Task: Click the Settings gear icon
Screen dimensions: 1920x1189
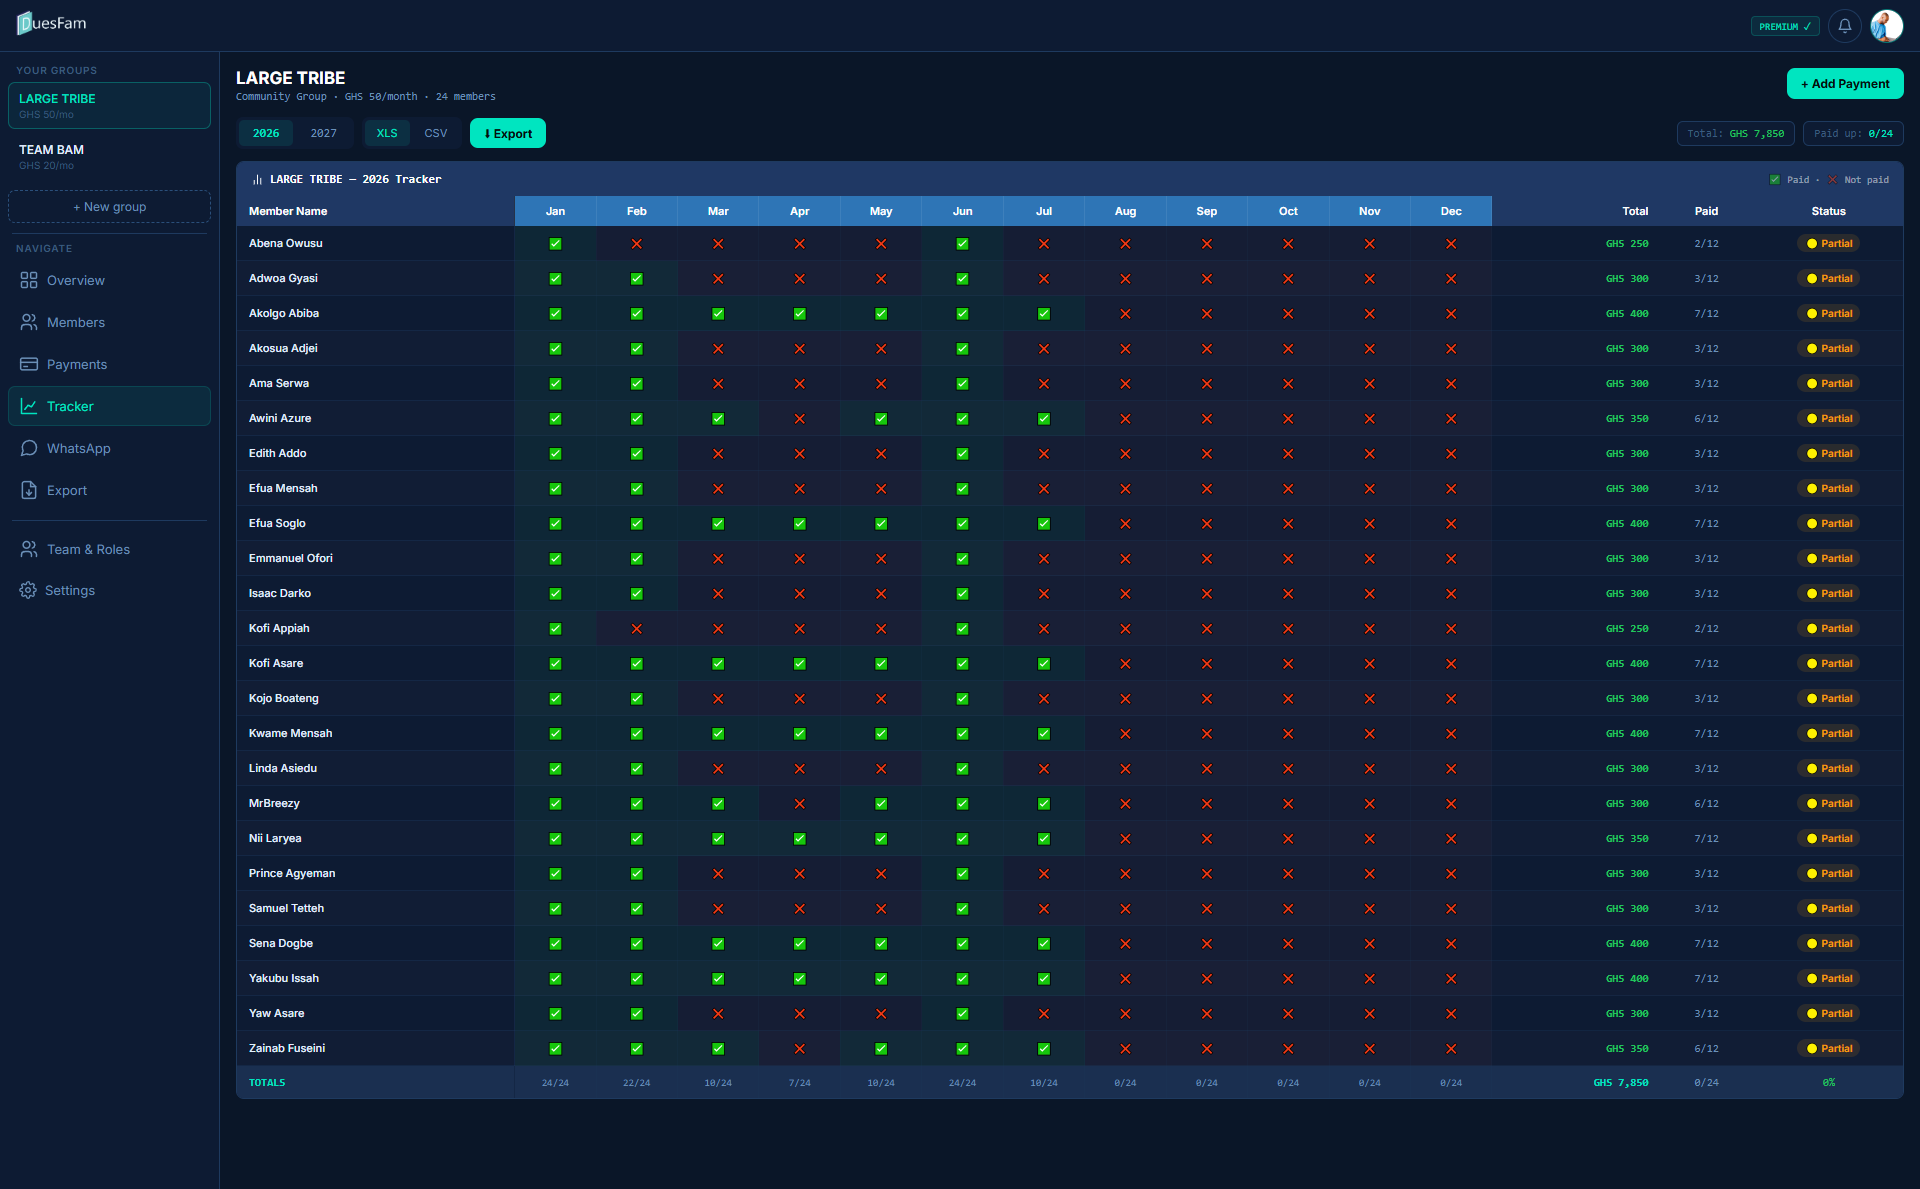Action: (x=28, y=590)
